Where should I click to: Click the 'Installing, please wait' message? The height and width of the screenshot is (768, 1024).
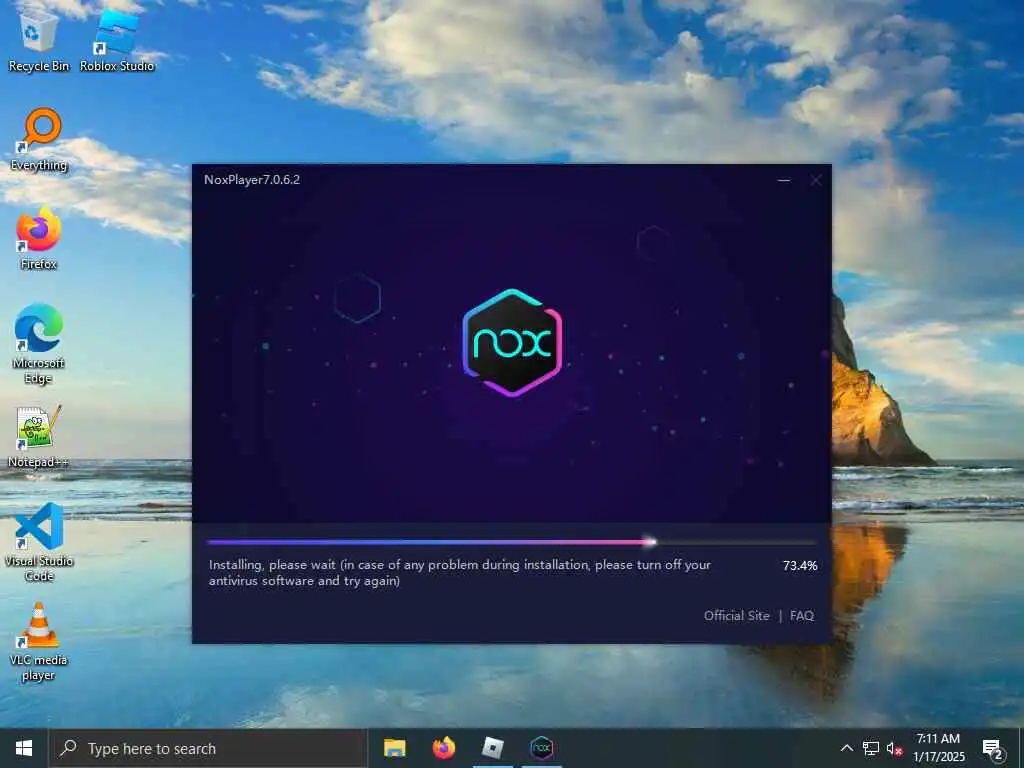tap(460, 573)
